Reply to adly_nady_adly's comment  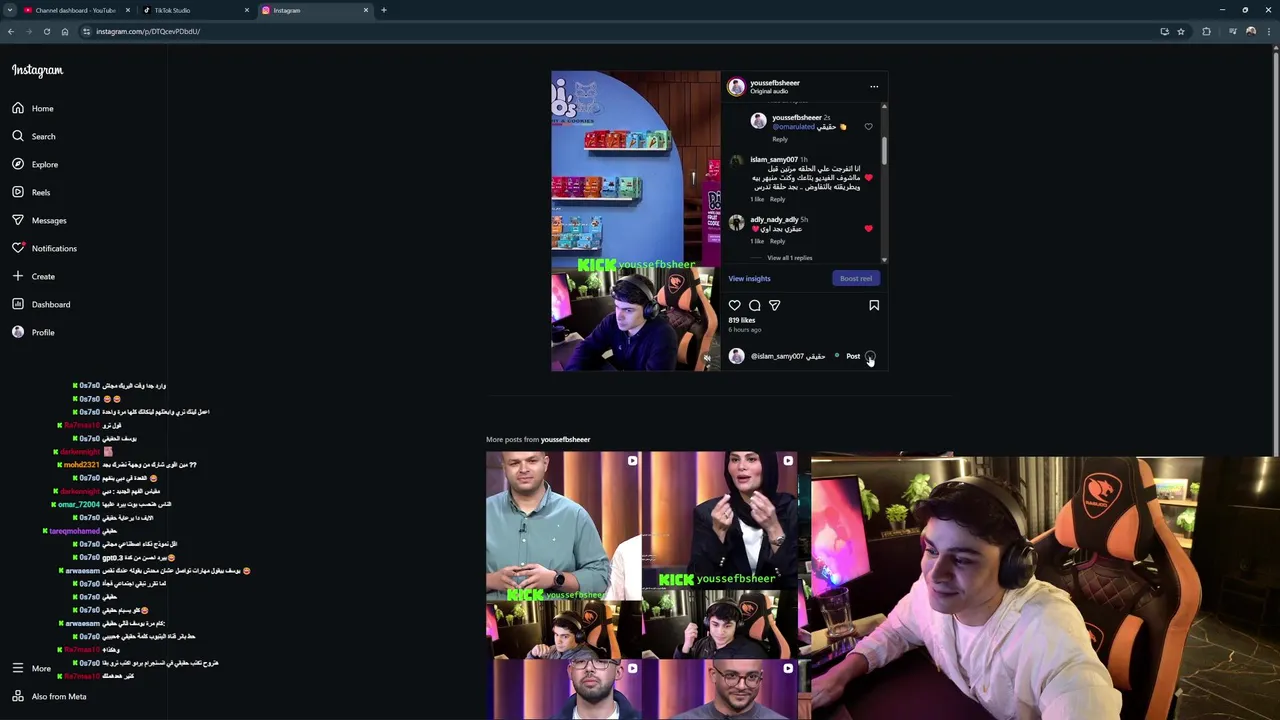777,241
